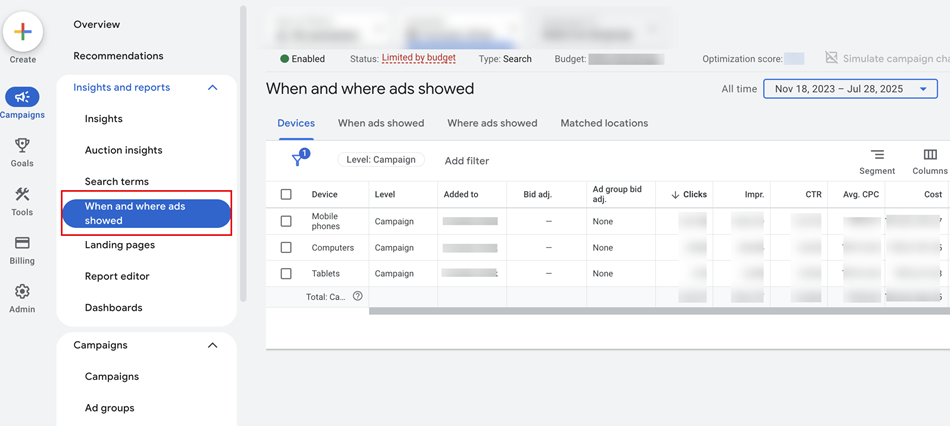Open the Goals trophy icon
The image size is (950, 426).
click(22, 145)
